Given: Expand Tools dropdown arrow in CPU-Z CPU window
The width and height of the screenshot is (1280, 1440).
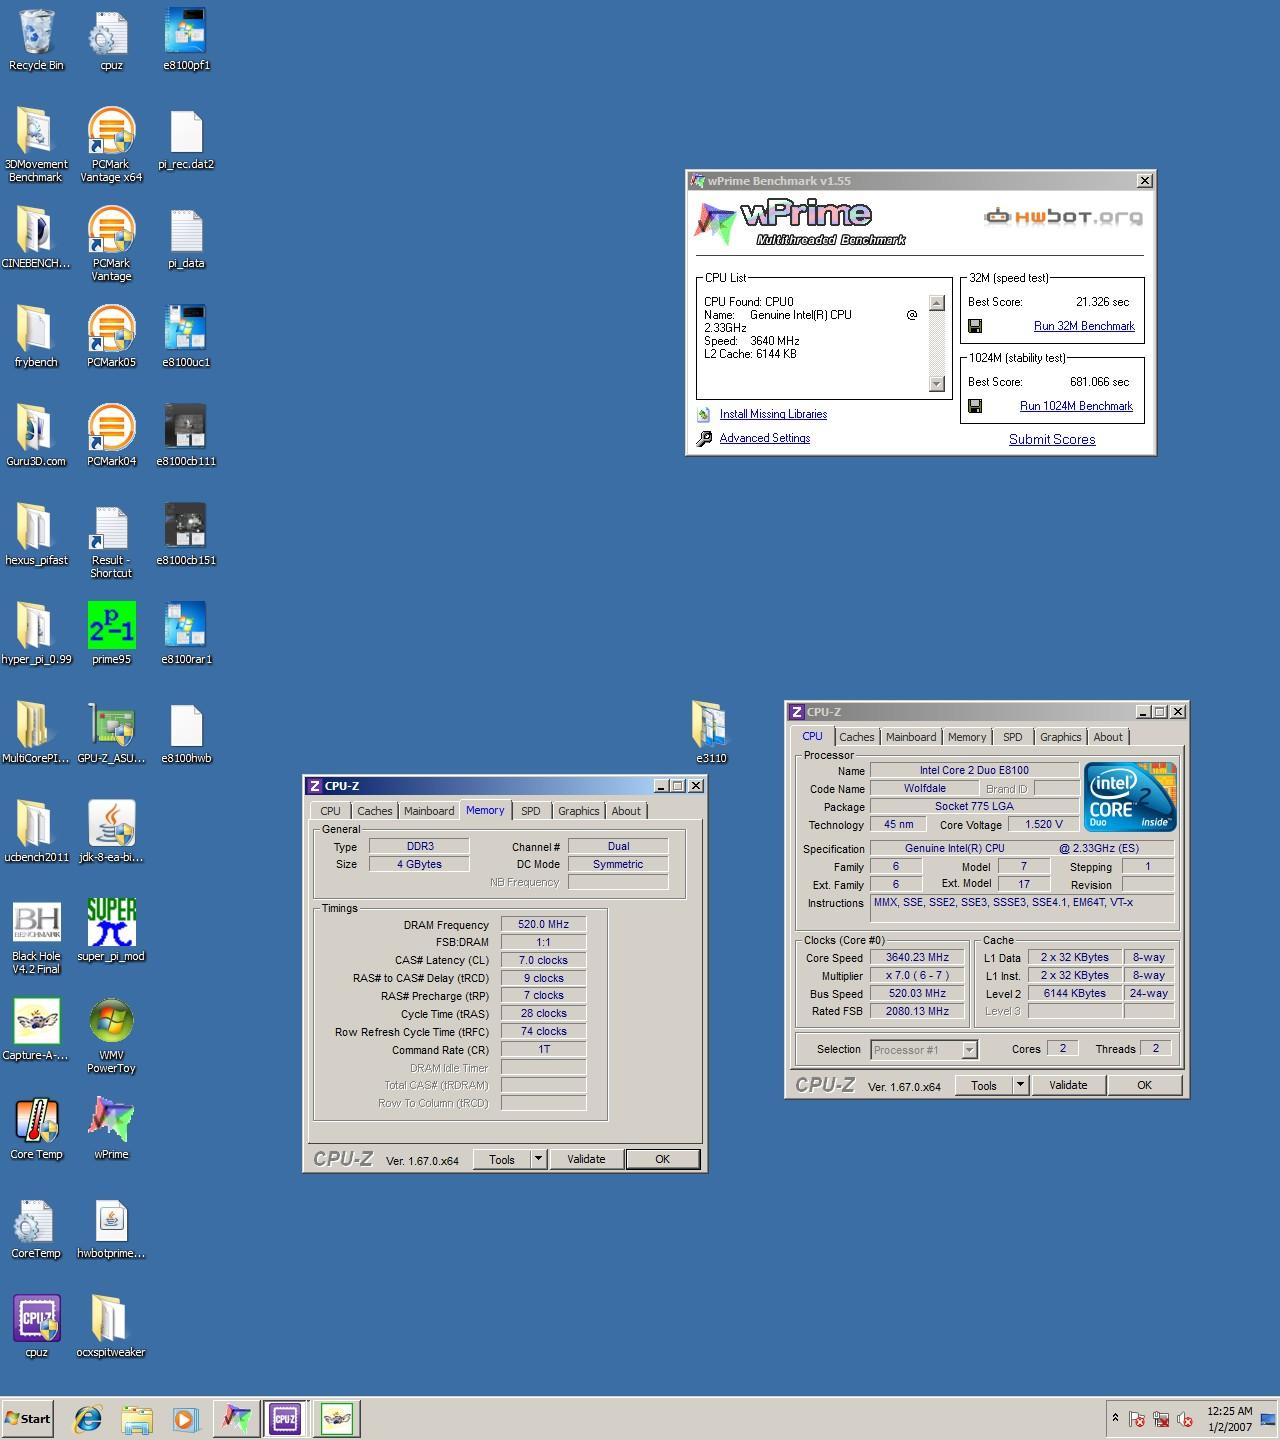Looking at the screenshot, I should click(x=1020, y=1085).
